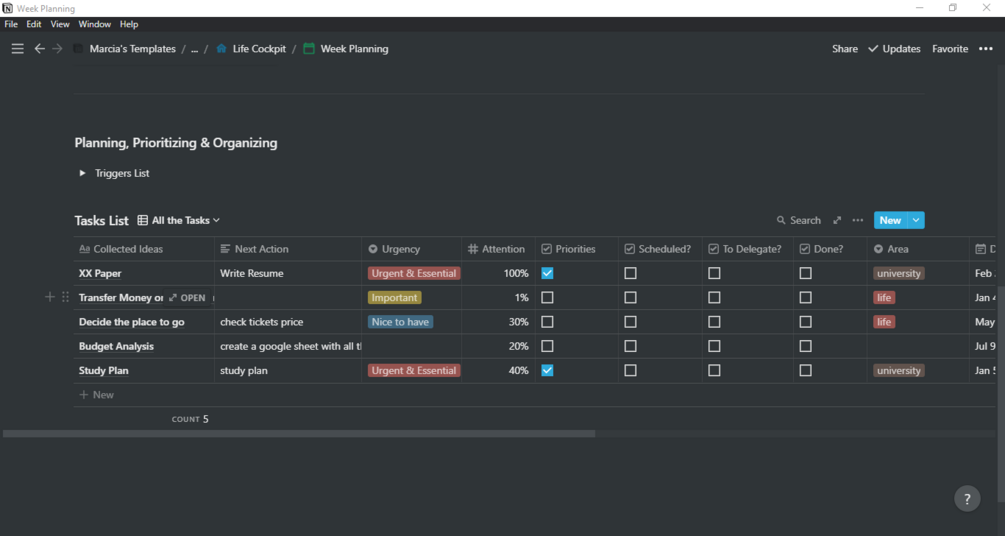This screenshot has width=1005, height=536.
Task: Open Tasks List as full page icon
Action: coord(837,220)
